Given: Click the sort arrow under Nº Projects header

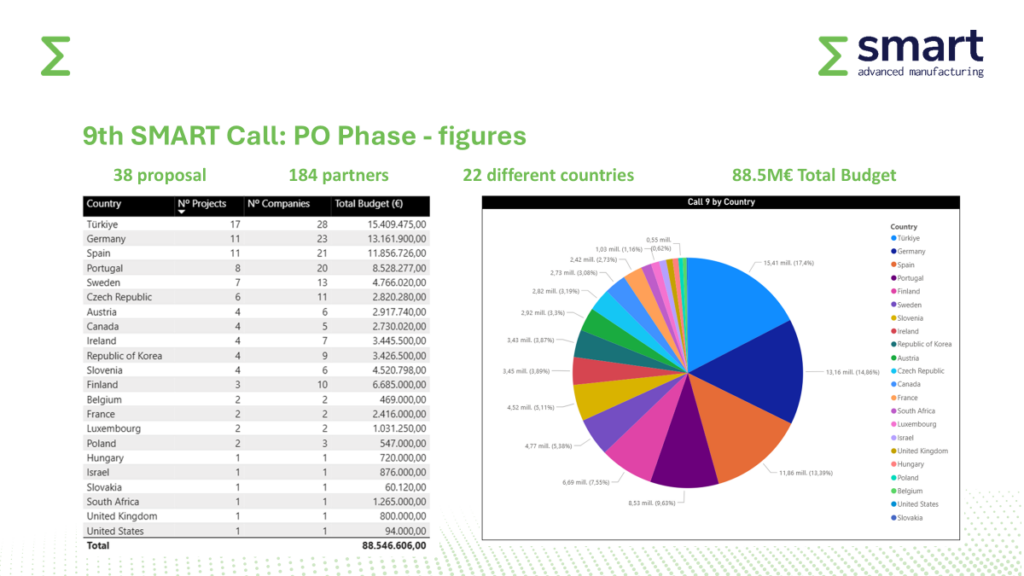Looking at the screenshot, I should click(182, 212).
